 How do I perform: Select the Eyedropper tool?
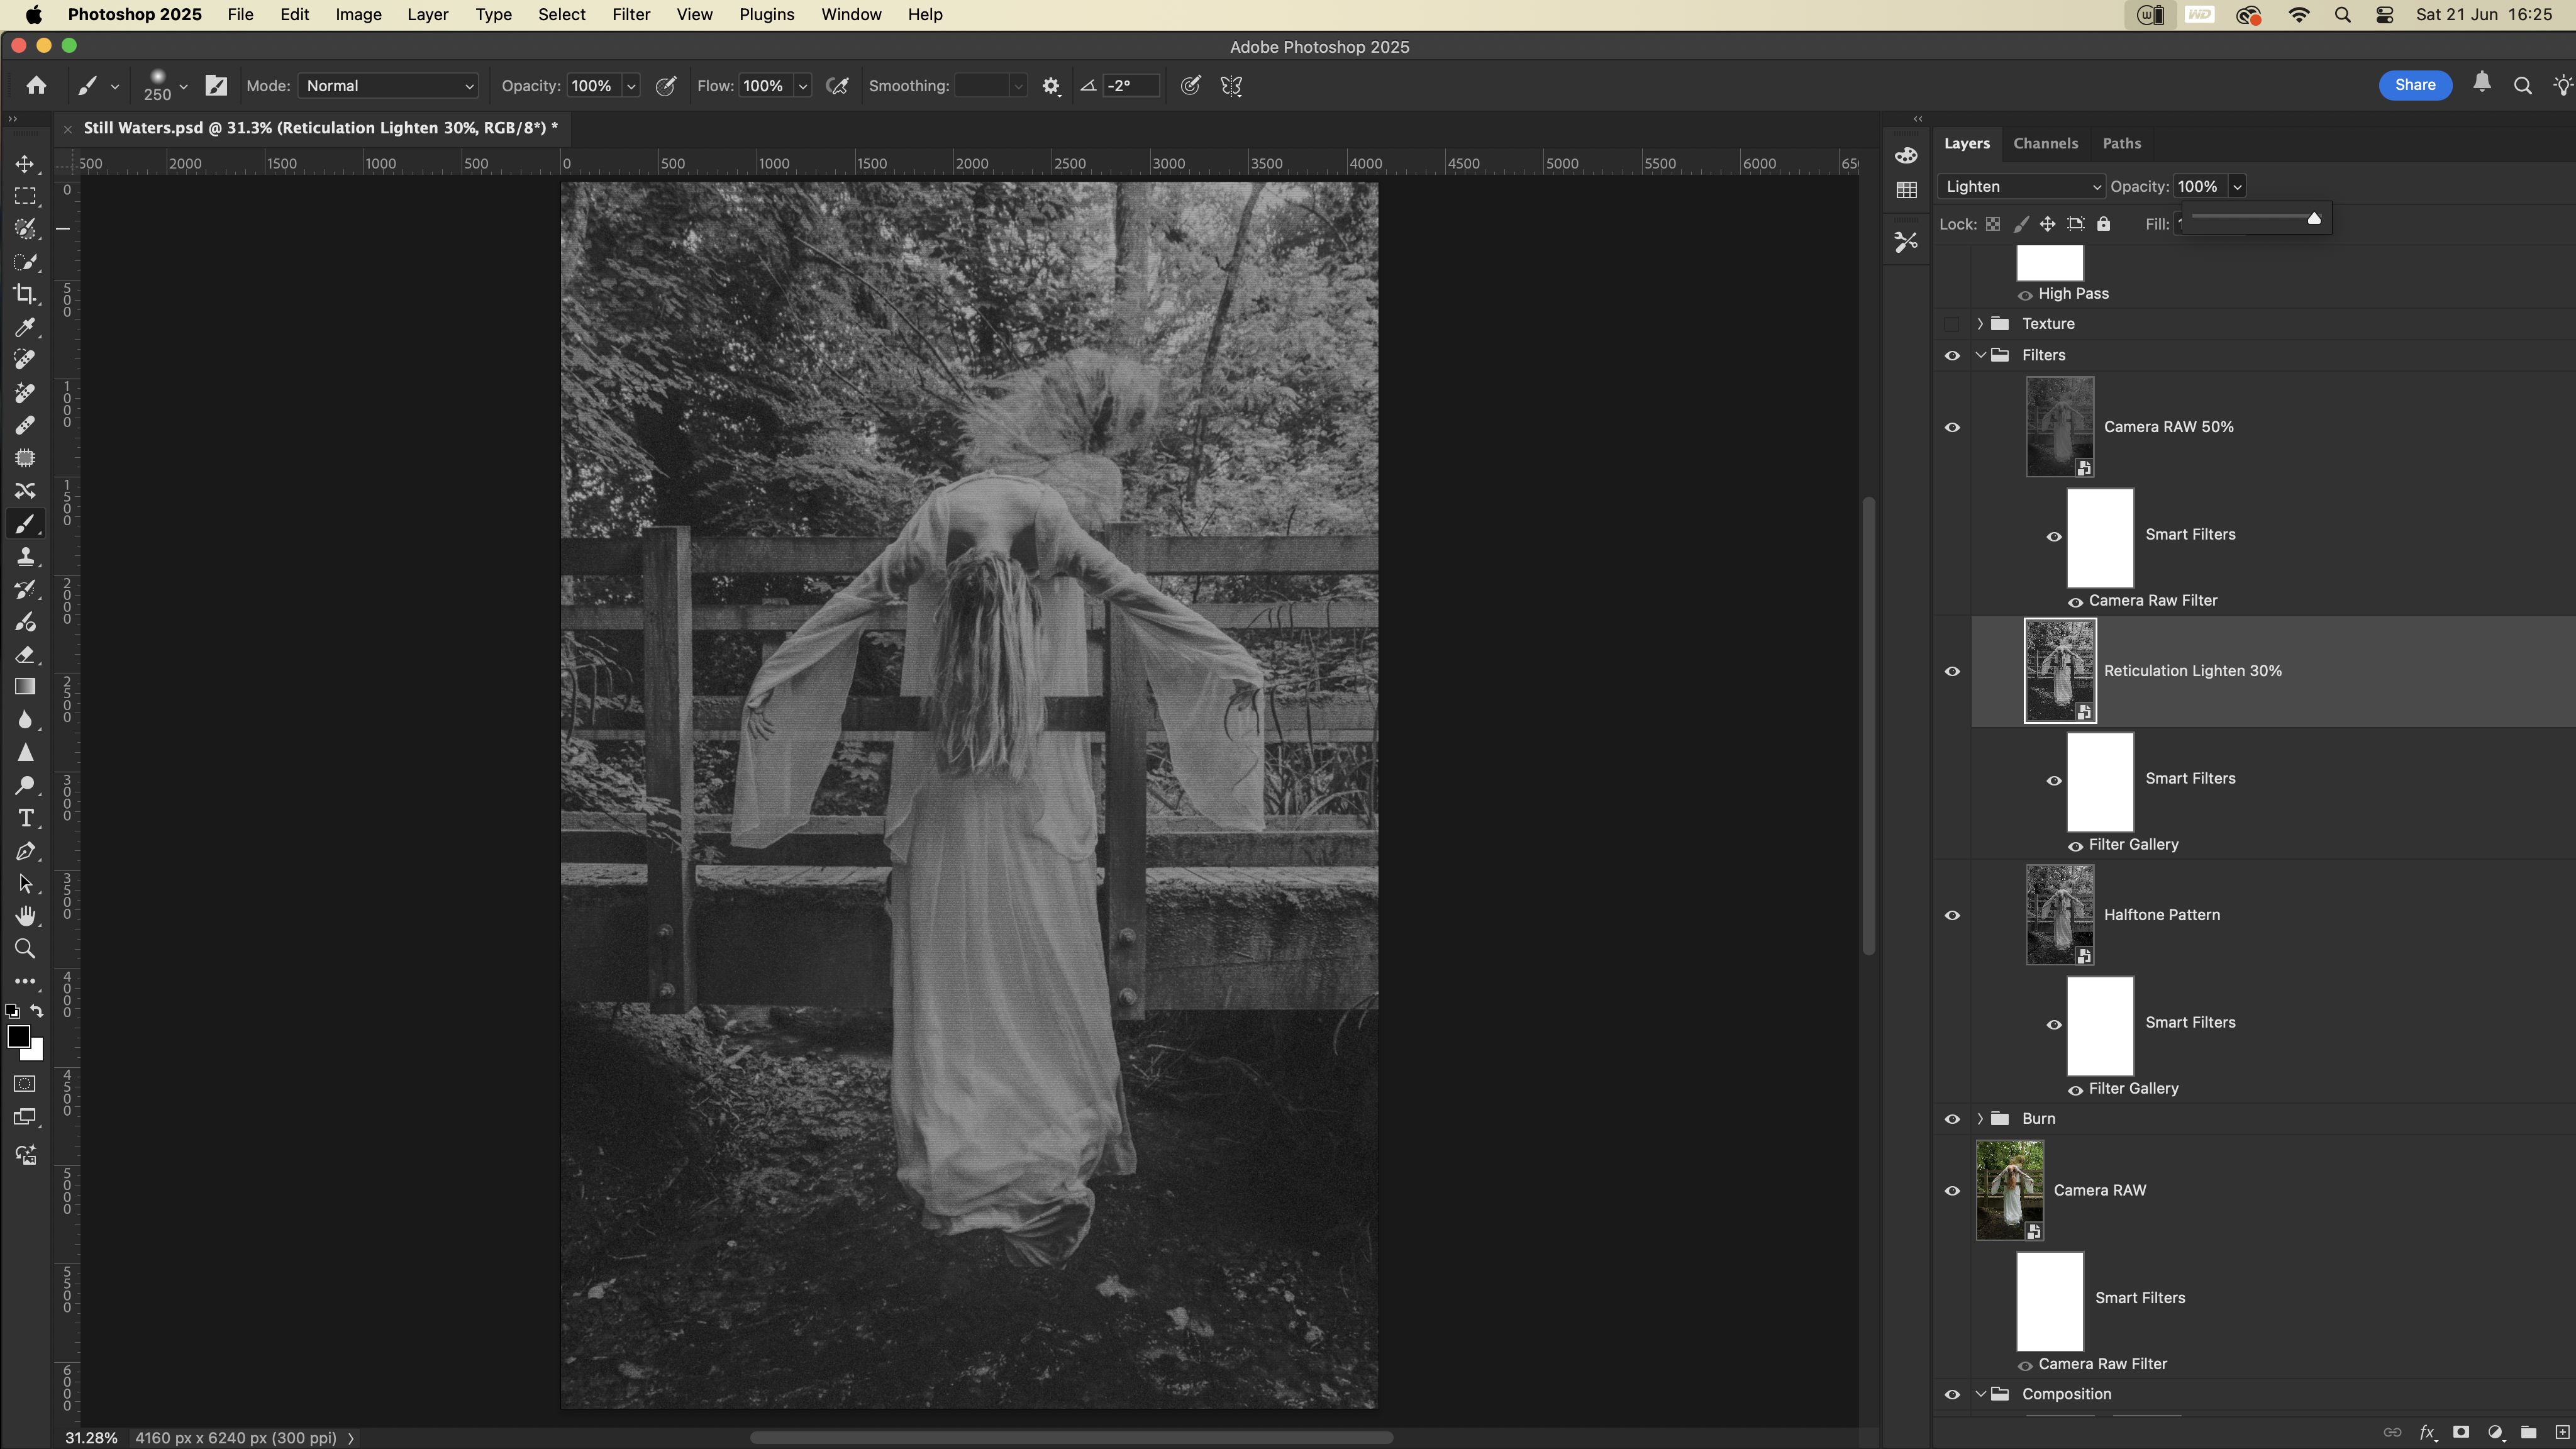(x=25, y=327)
